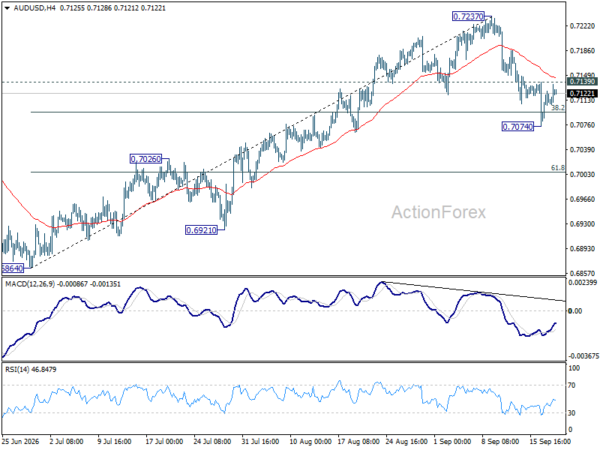Click the ActionForex watermark
Screen dimensions: 600x450
[x=439, y=212]
